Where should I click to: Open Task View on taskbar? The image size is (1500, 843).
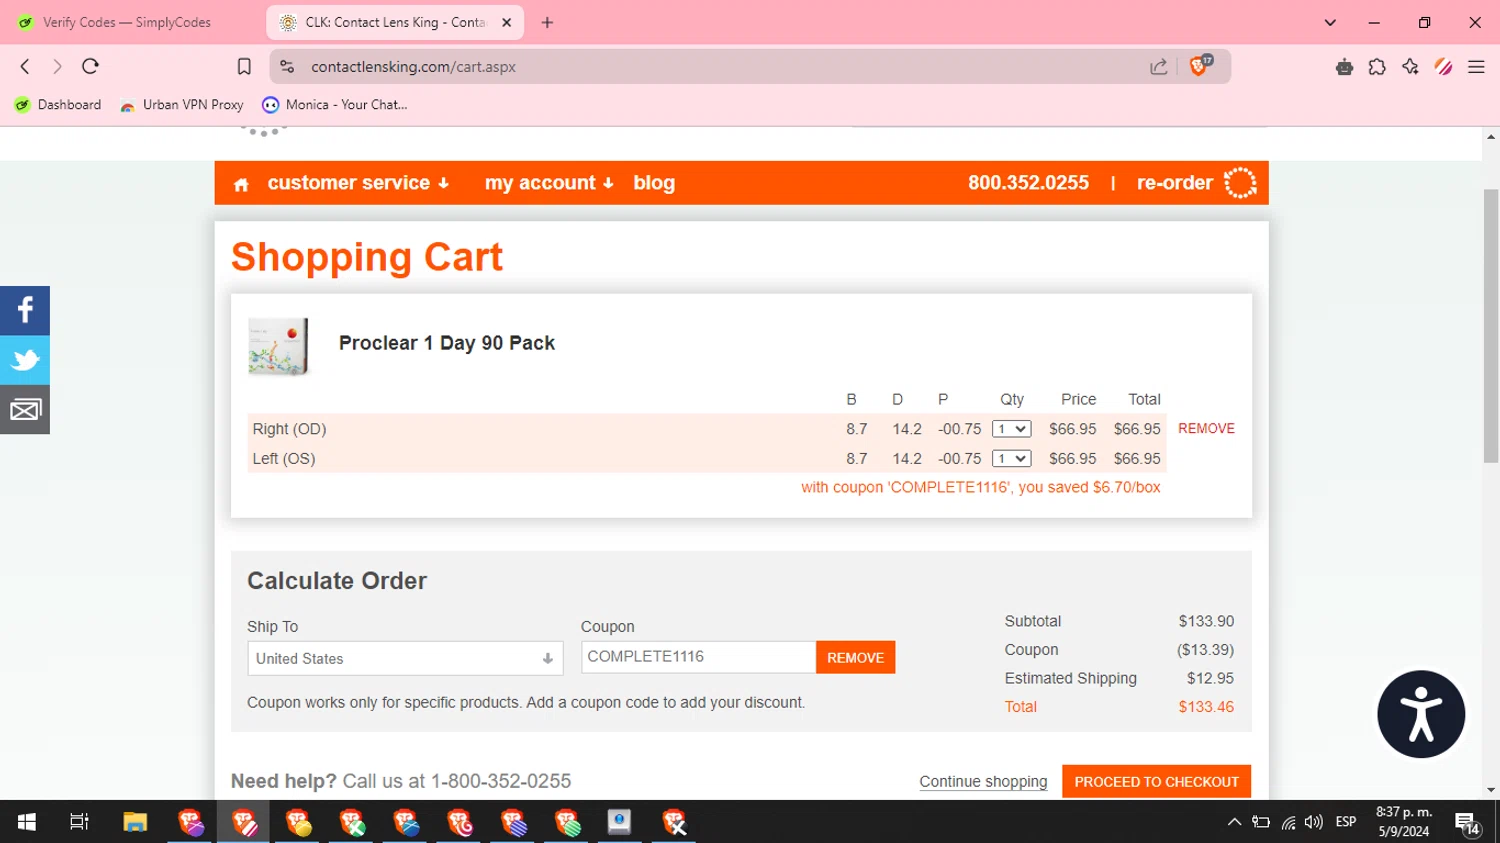80,822
